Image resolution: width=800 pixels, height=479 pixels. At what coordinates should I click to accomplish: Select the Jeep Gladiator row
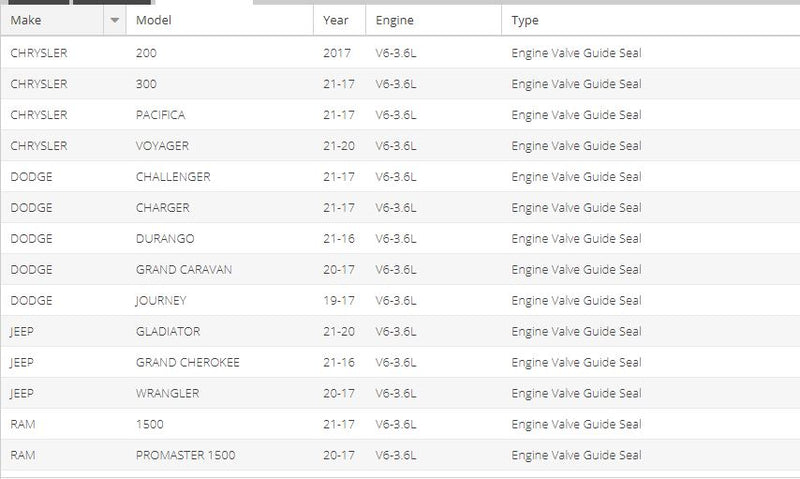coord(400,331)
